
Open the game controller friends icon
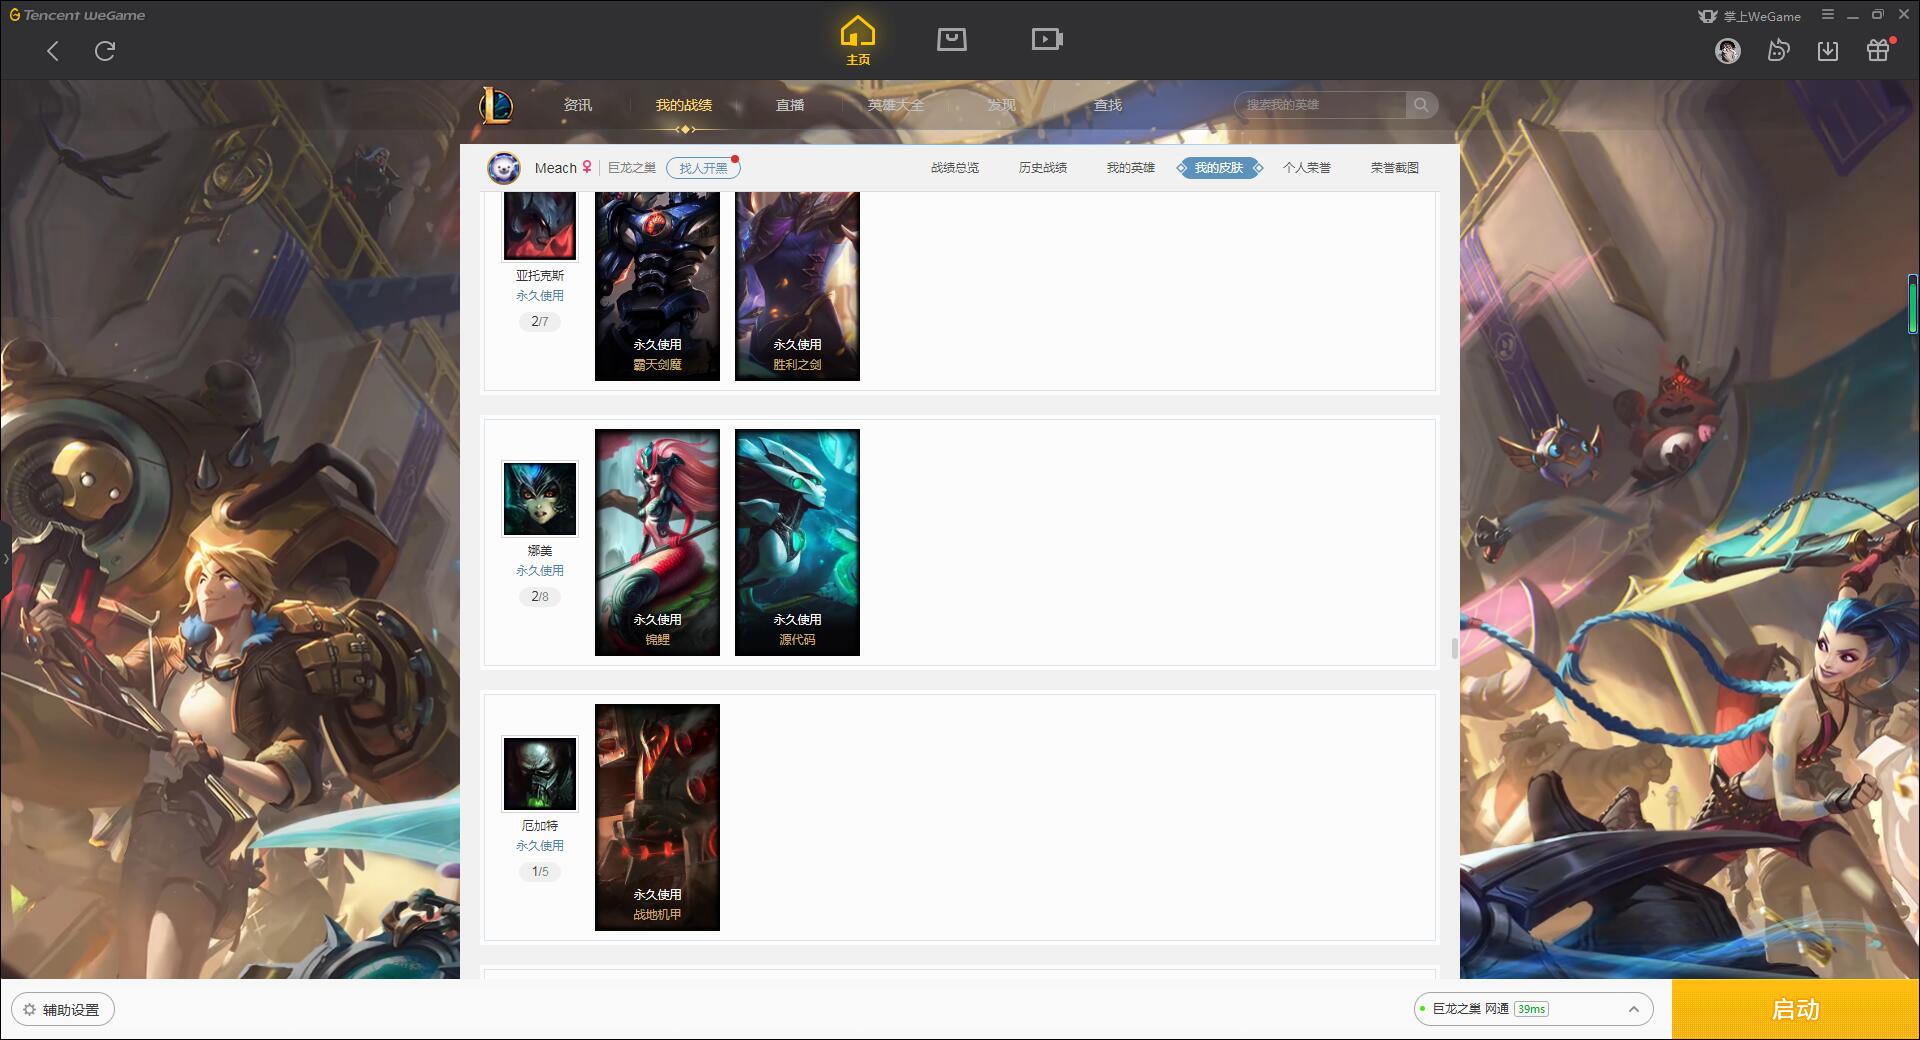(x=1778, y=50)
